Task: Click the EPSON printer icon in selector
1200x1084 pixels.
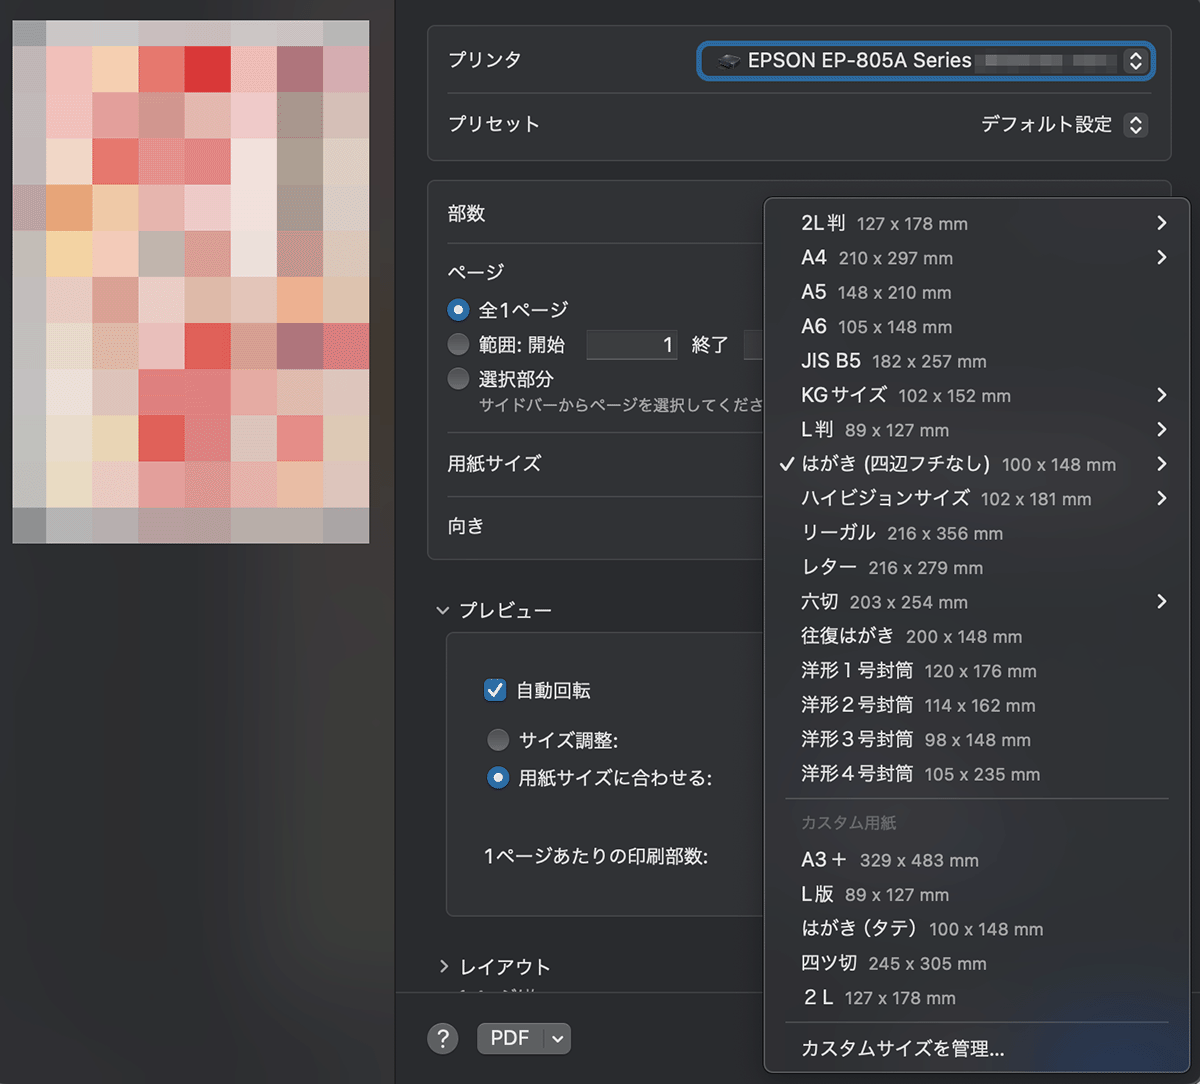Action: click(x=729, y=61)
